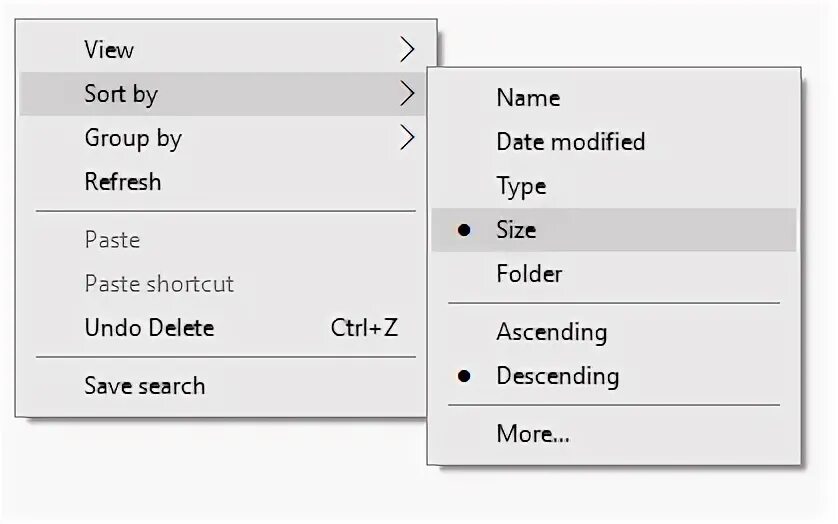Select Undo Delete from the menu
838x524 pixels.
point(149,328)
